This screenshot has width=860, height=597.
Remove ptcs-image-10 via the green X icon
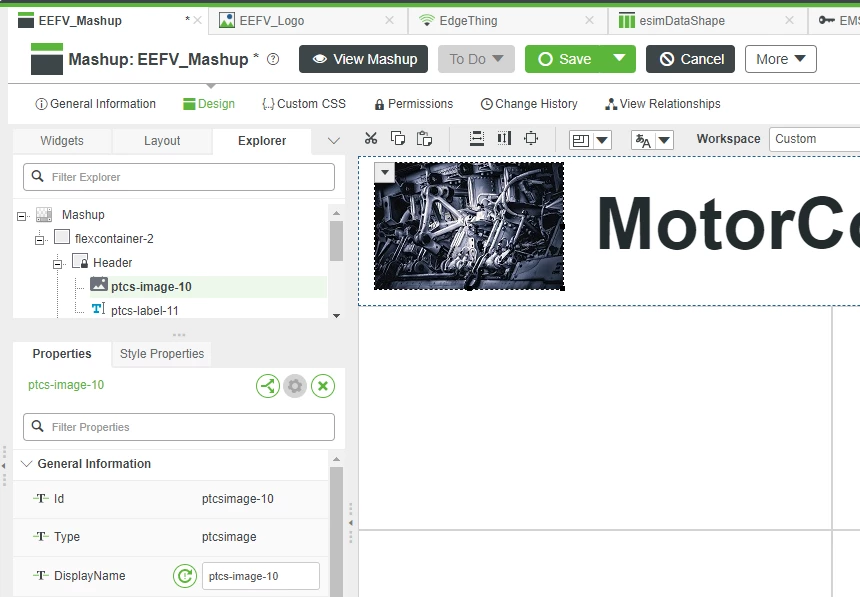322,386
